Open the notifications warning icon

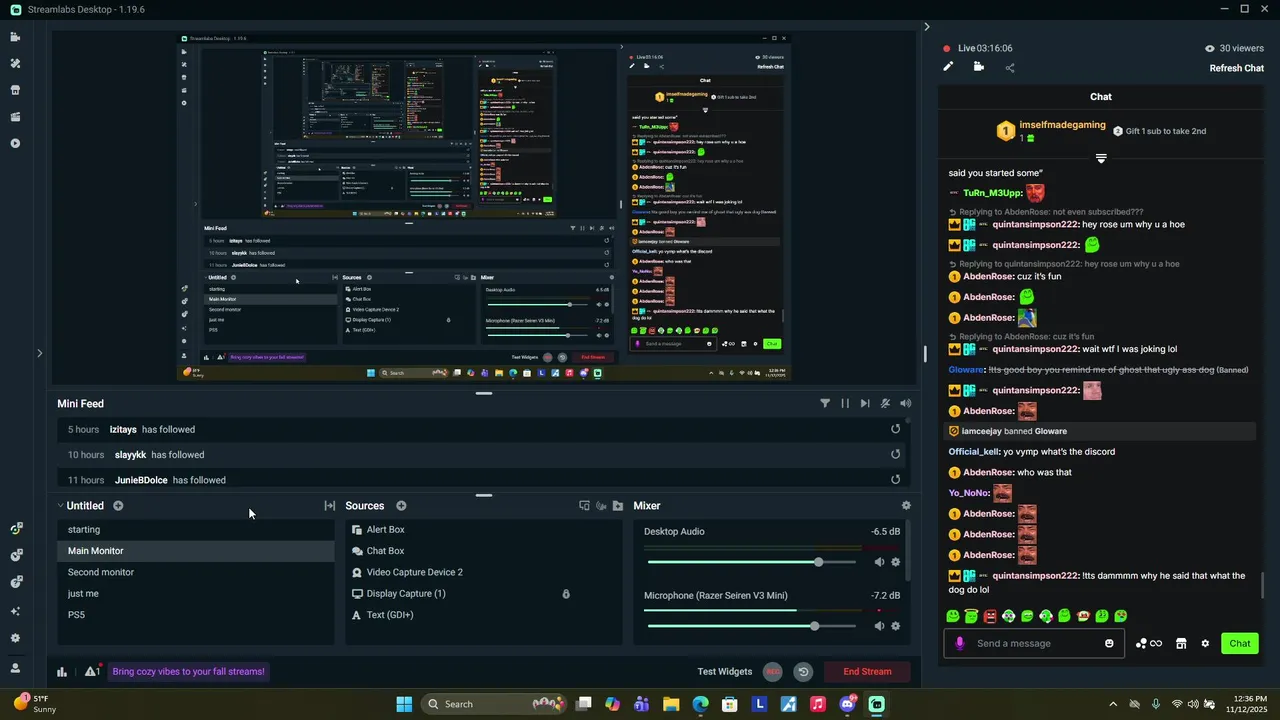91,672
